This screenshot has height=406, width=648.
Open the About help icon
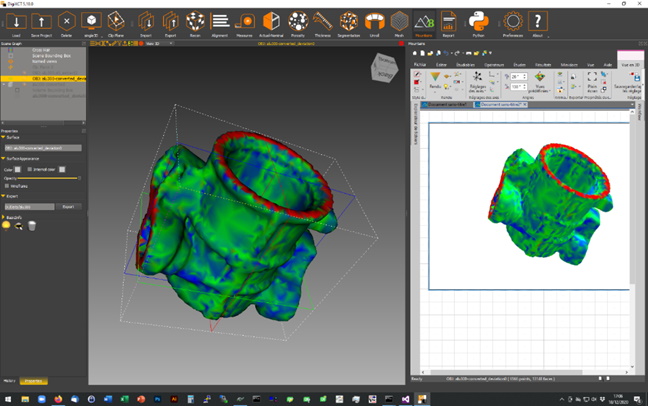537,21
